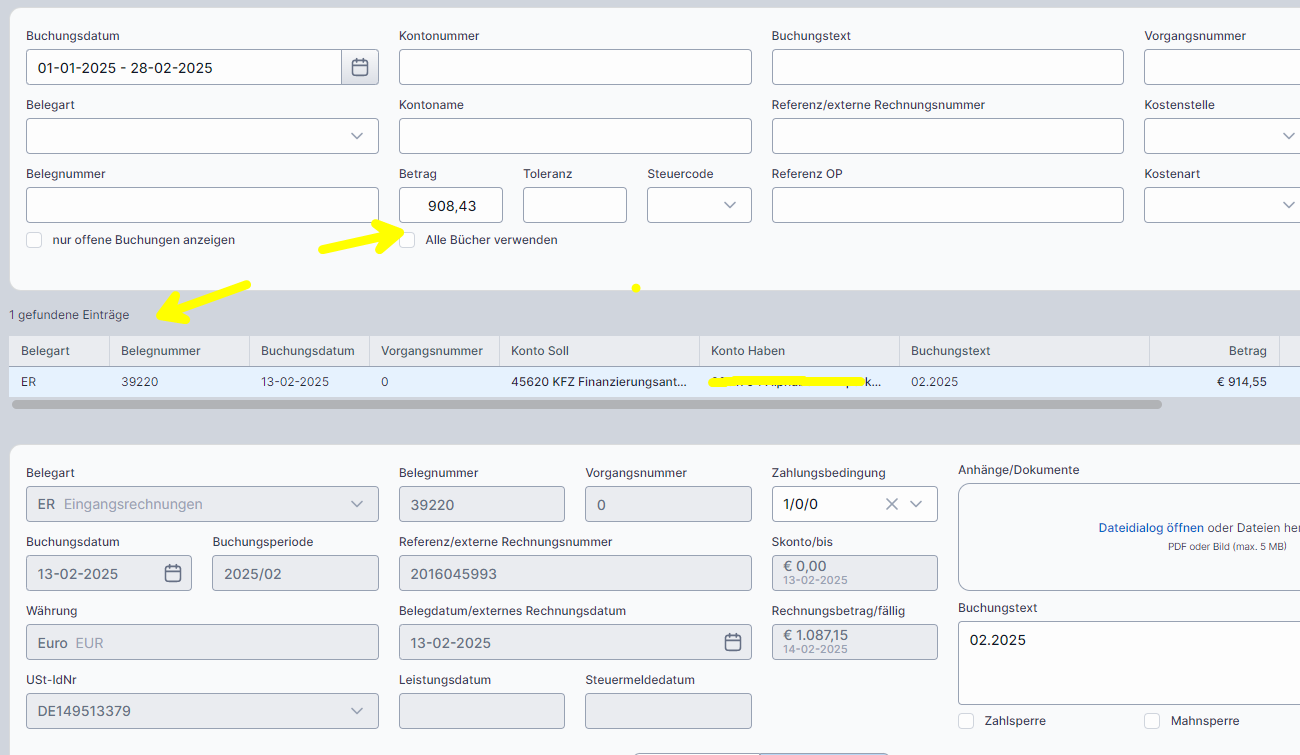Viewport: 1300px width, 755px height.
Task: Clear the Zahlungsbedingung value with X
Action: click(892, 505)
